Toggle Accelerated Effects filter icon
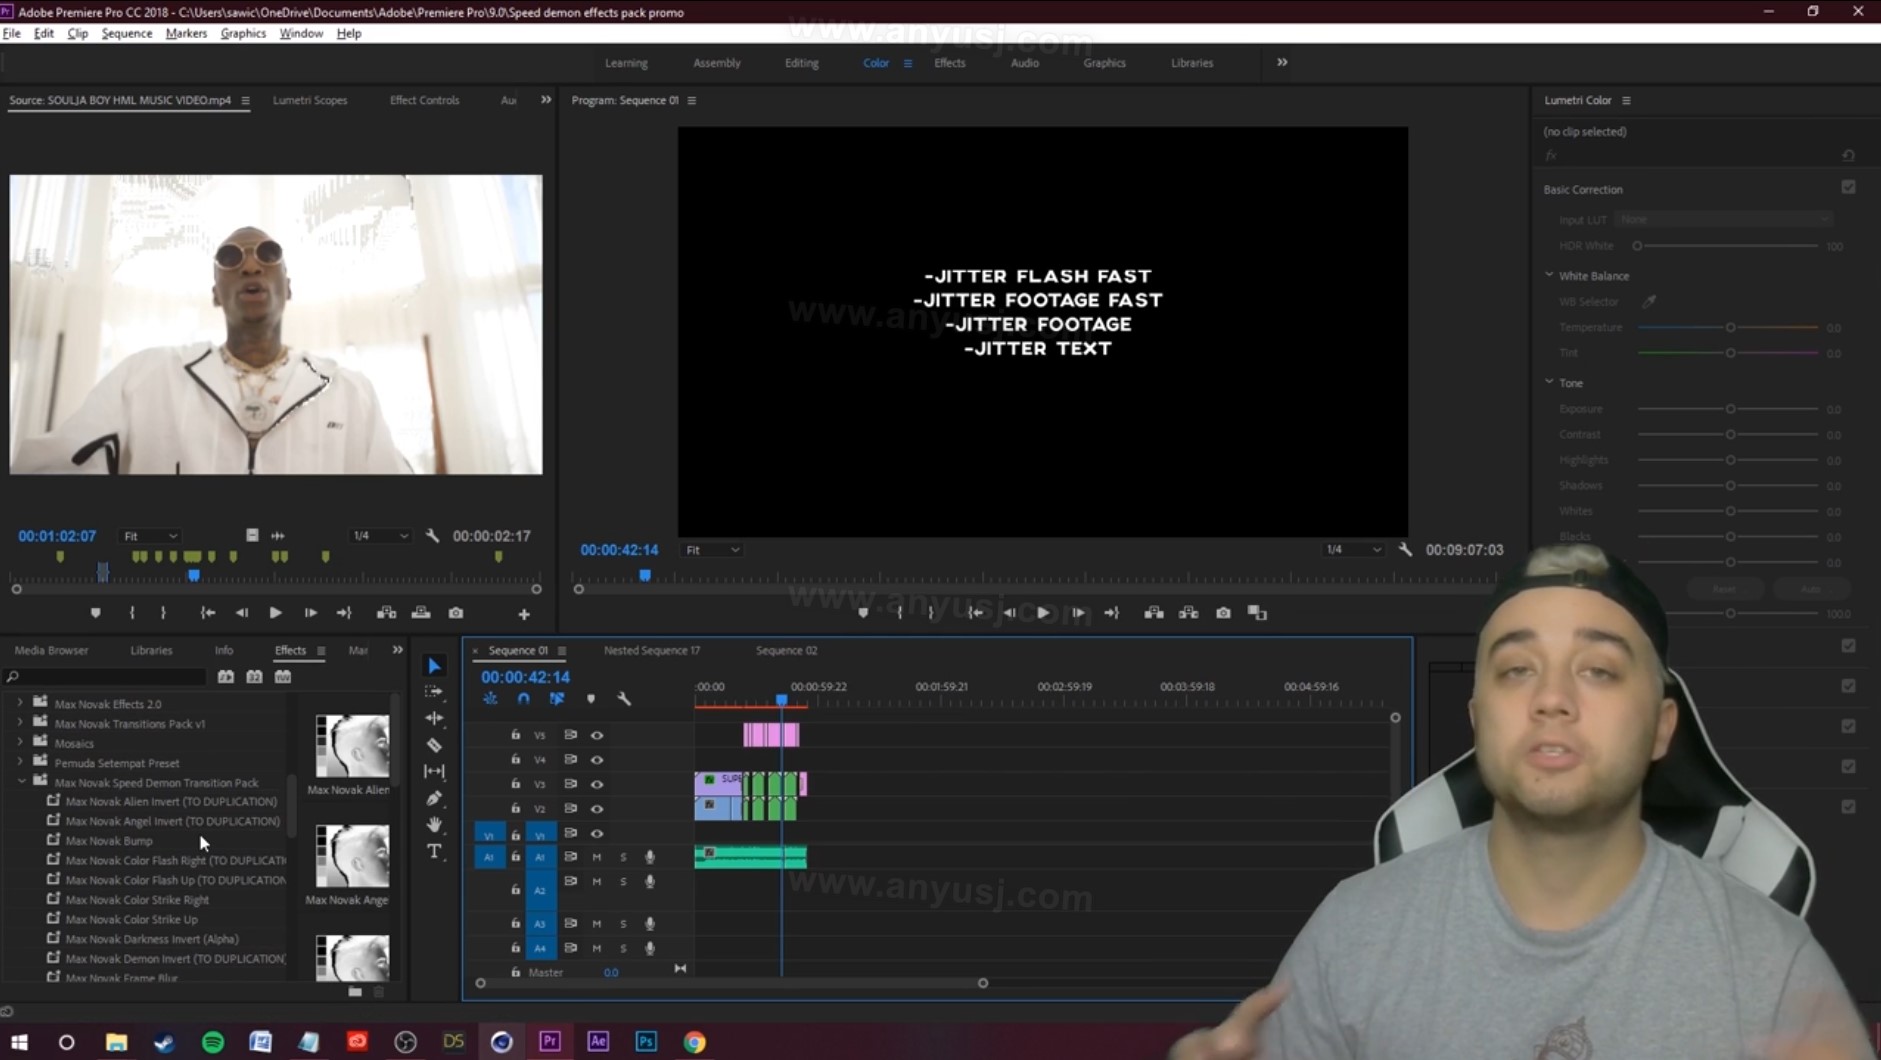1881x1060 pixels. tap(226, 677)
